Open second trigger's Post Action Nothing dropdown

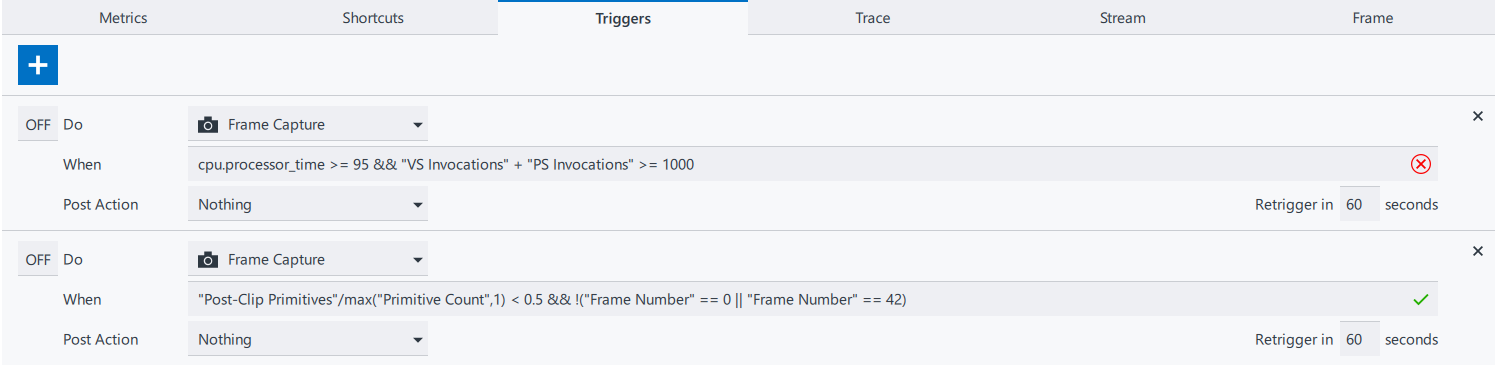(x=308, y=339)
